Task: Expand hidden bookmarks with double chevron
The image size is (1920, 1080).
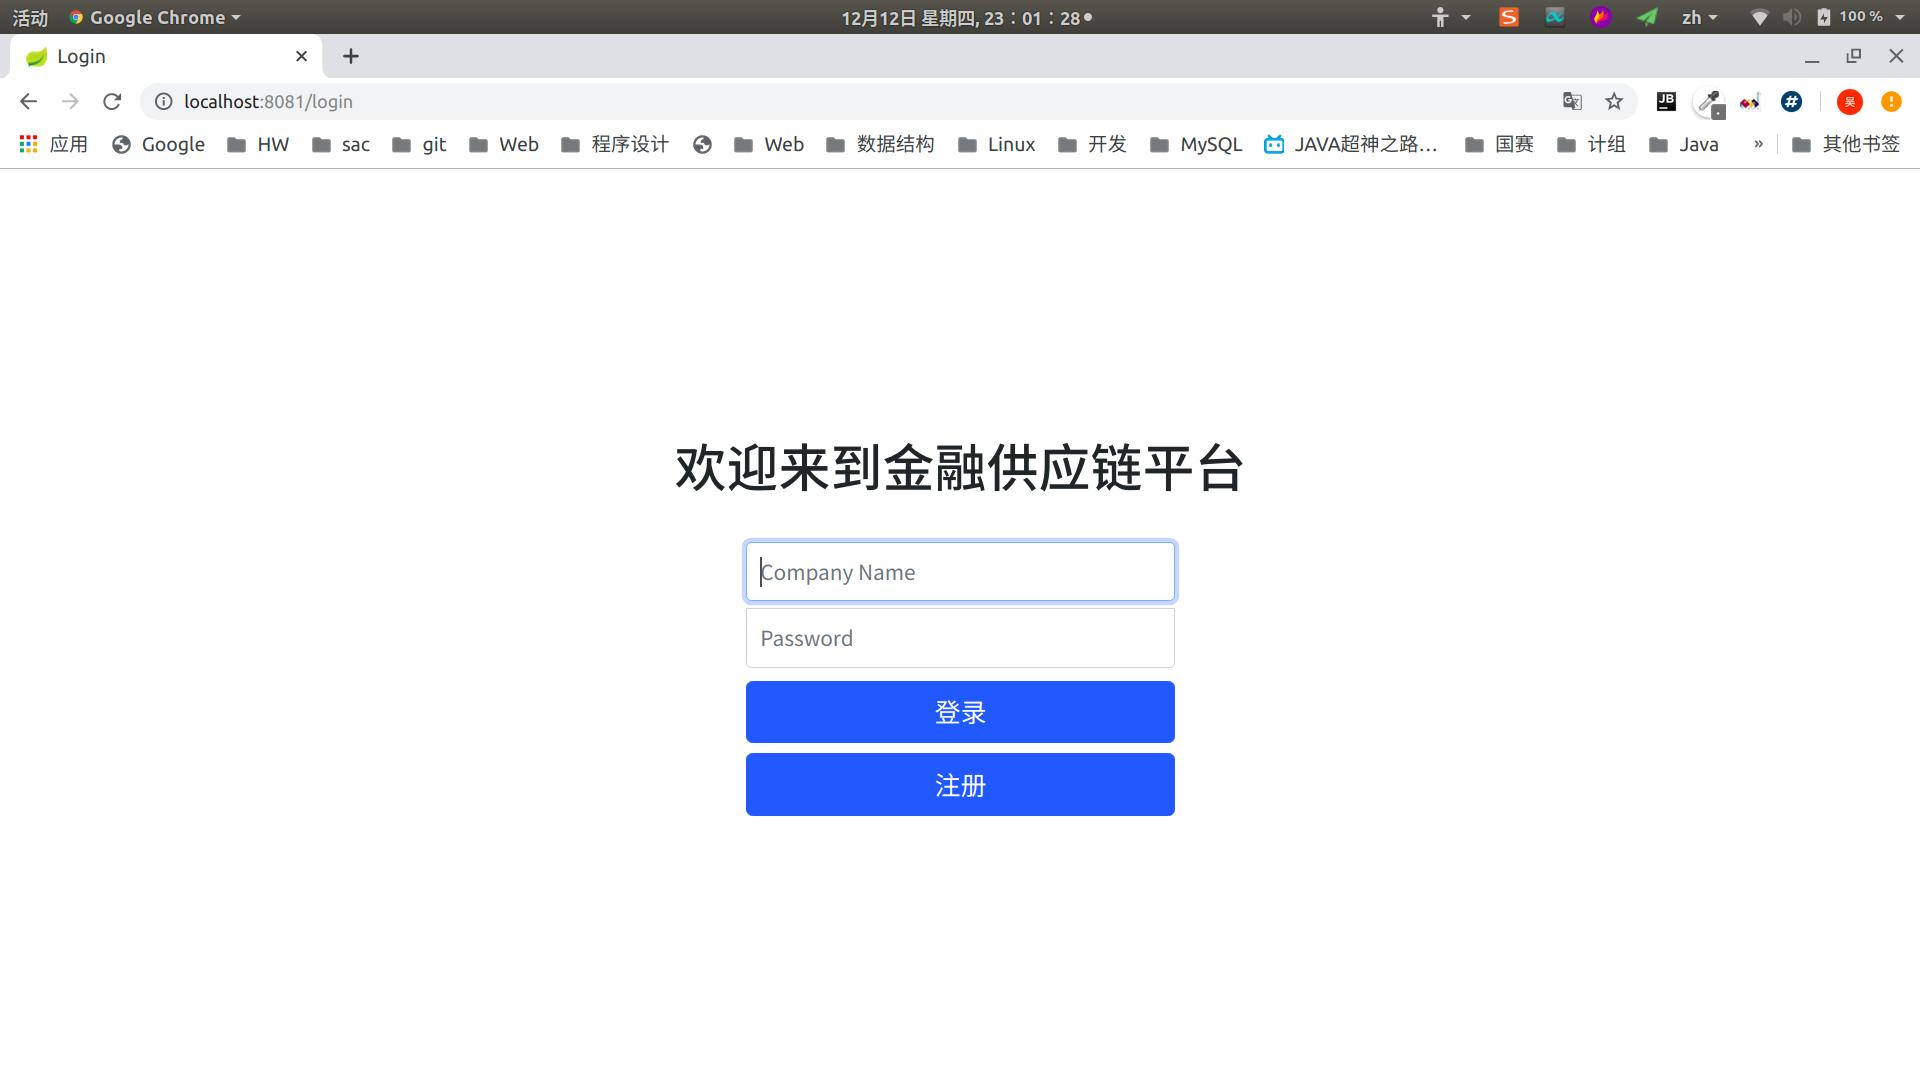Action: pos(1758,144)
